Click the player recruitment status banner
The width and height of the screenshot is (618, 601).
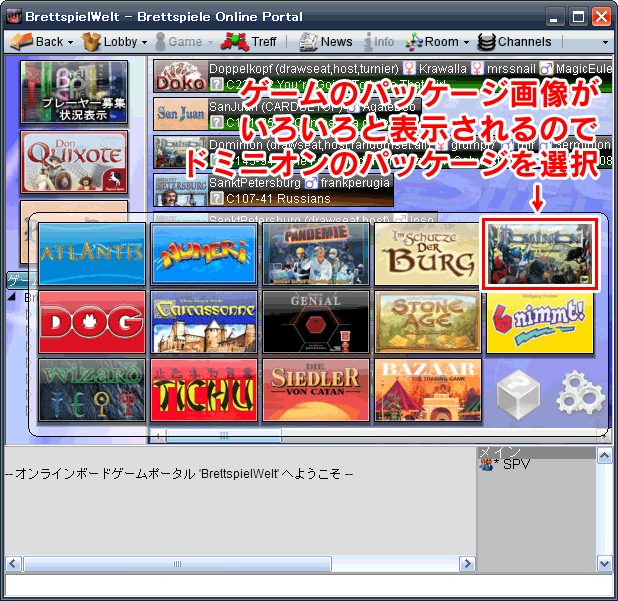74,91
